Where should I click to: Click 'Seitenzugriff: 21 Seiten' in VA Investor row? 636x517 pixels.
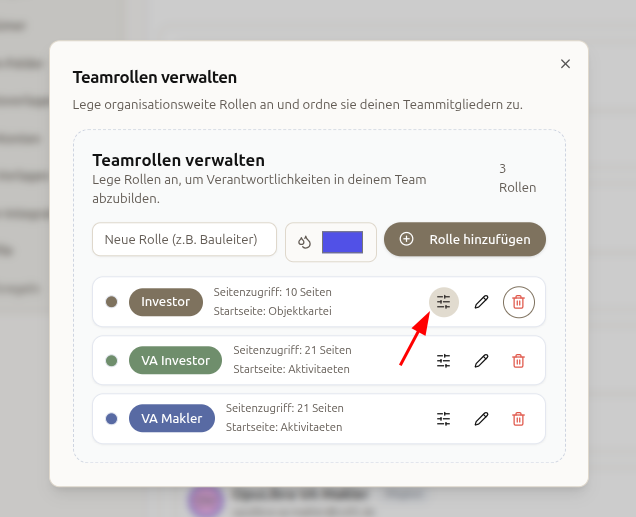pyautogui.click(x=292, y=350)
